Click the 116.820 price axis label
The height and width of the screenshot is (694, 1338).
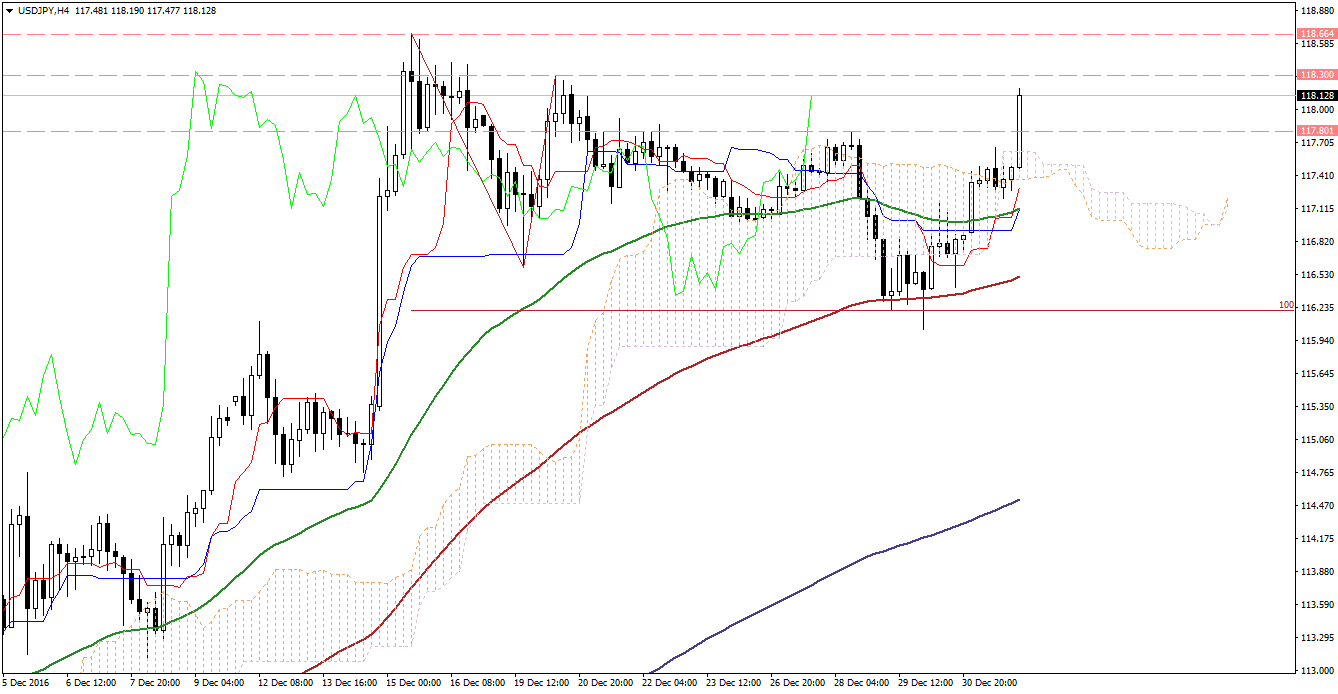1318,242
